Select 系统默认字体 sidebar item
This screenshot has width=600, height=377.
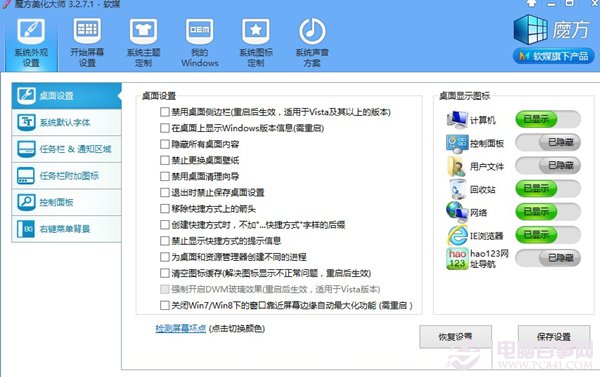point(67,122)
